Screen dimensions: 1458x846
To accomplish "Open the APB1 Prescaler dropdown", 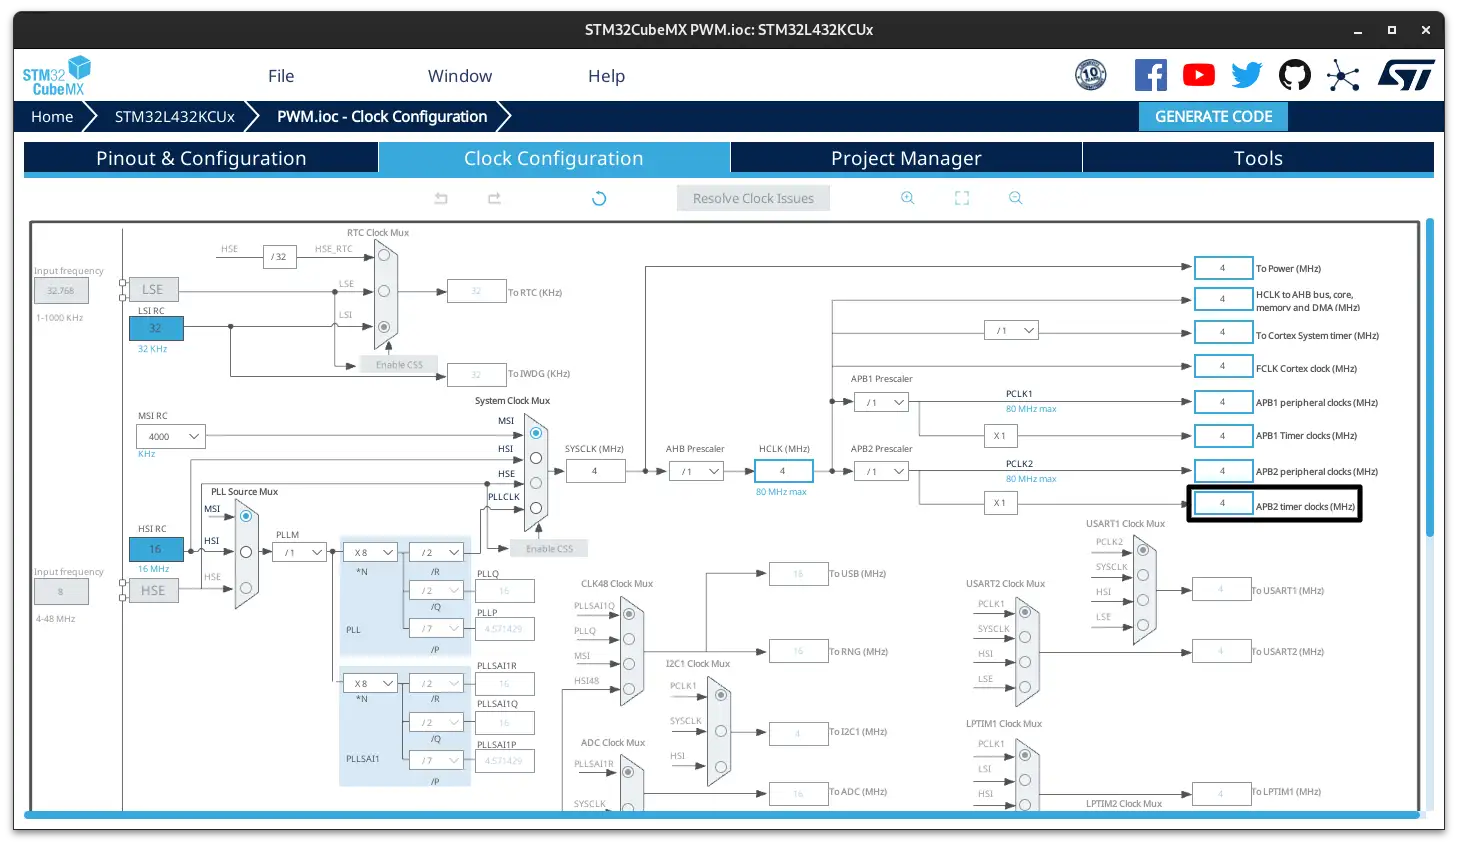I will coord(881,402).
